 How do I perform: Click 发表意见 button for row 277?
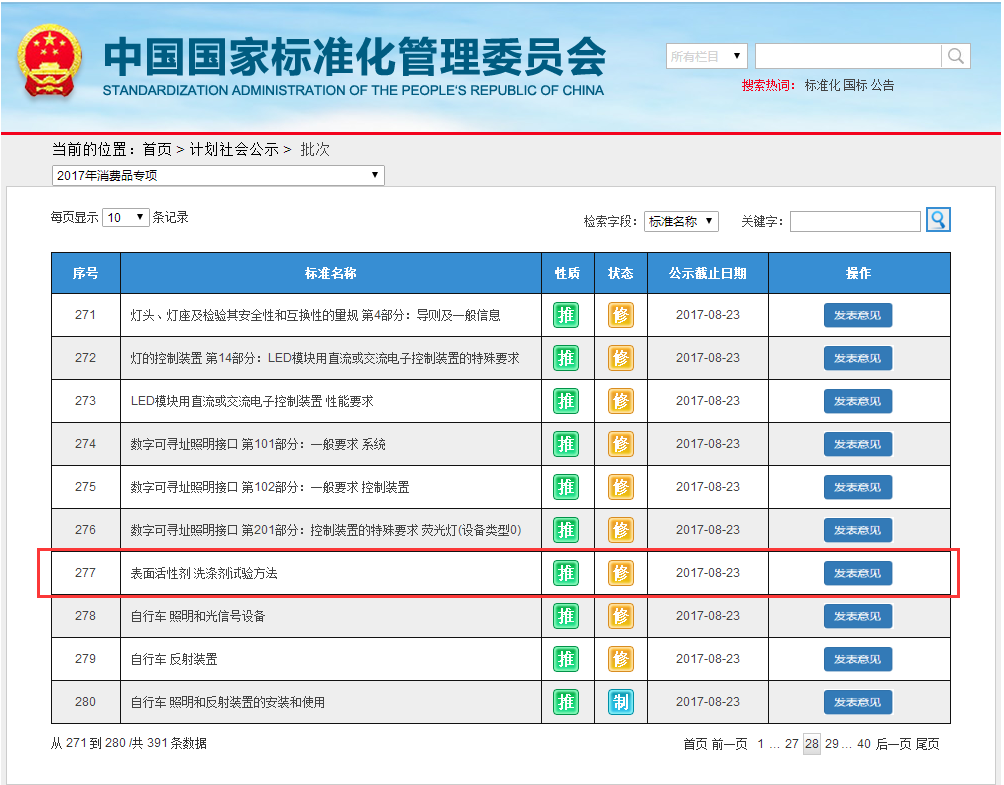(x=857, y=573)
